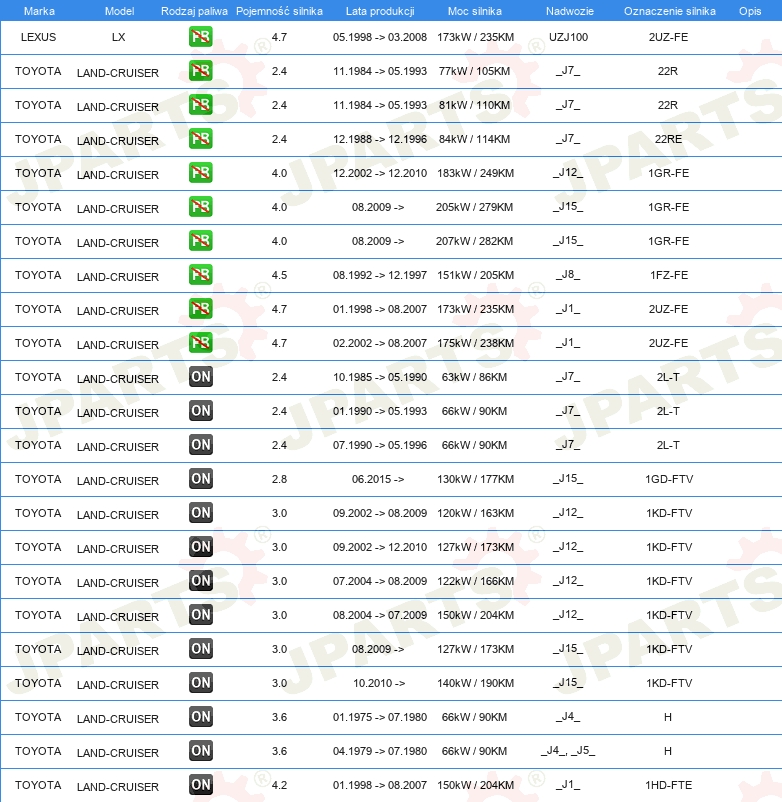Click the 06.2015 -> production date cell

pos(378,479)
